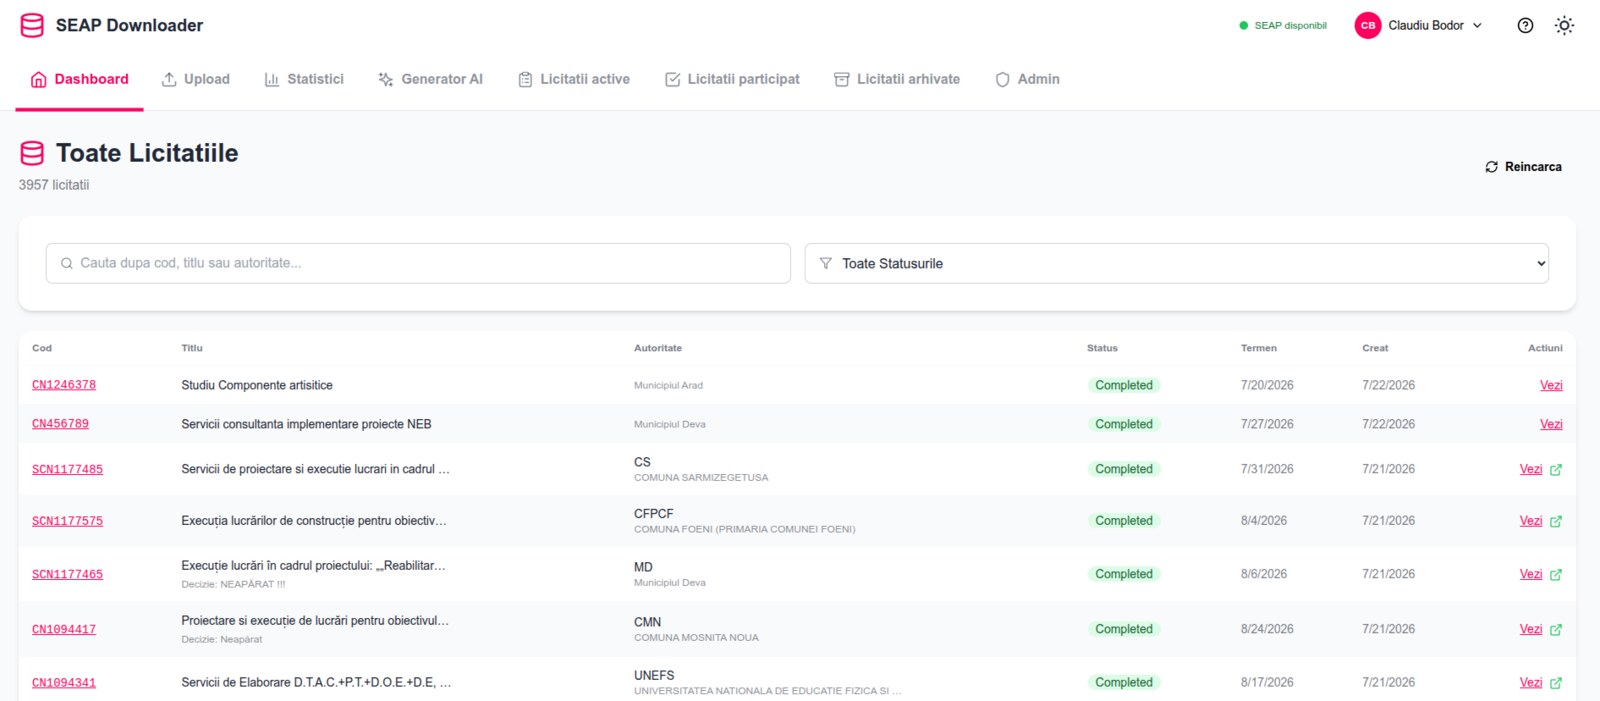
Task: Click the CB user avatar
Action: pyautogui.click(x=1368, y=26)
